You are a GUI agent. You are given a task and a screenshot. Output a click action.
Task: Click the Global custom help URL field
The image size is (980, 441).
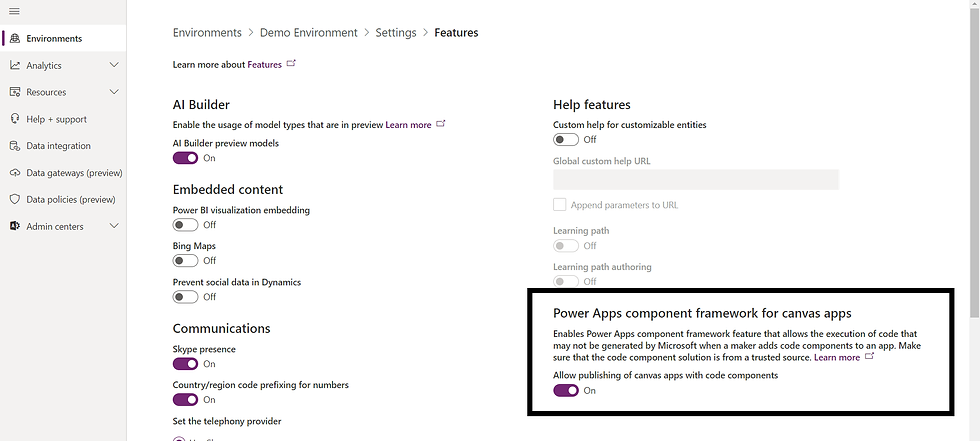coord(696,179)
